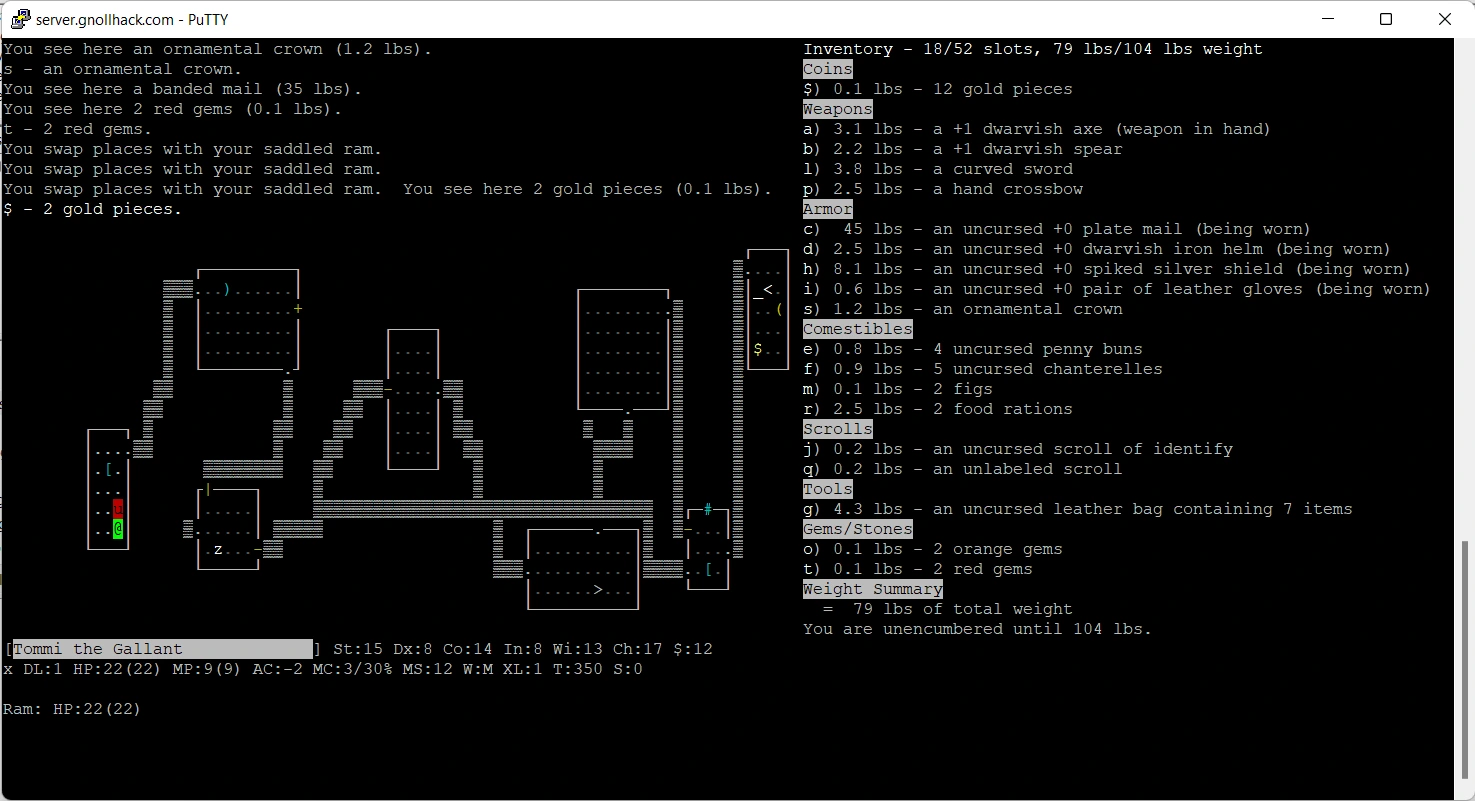Image resolution: width=1475 pixels, height=801 pixels.
Task: Click the cyan # symbol on map
Action: (x=708, y=509)
